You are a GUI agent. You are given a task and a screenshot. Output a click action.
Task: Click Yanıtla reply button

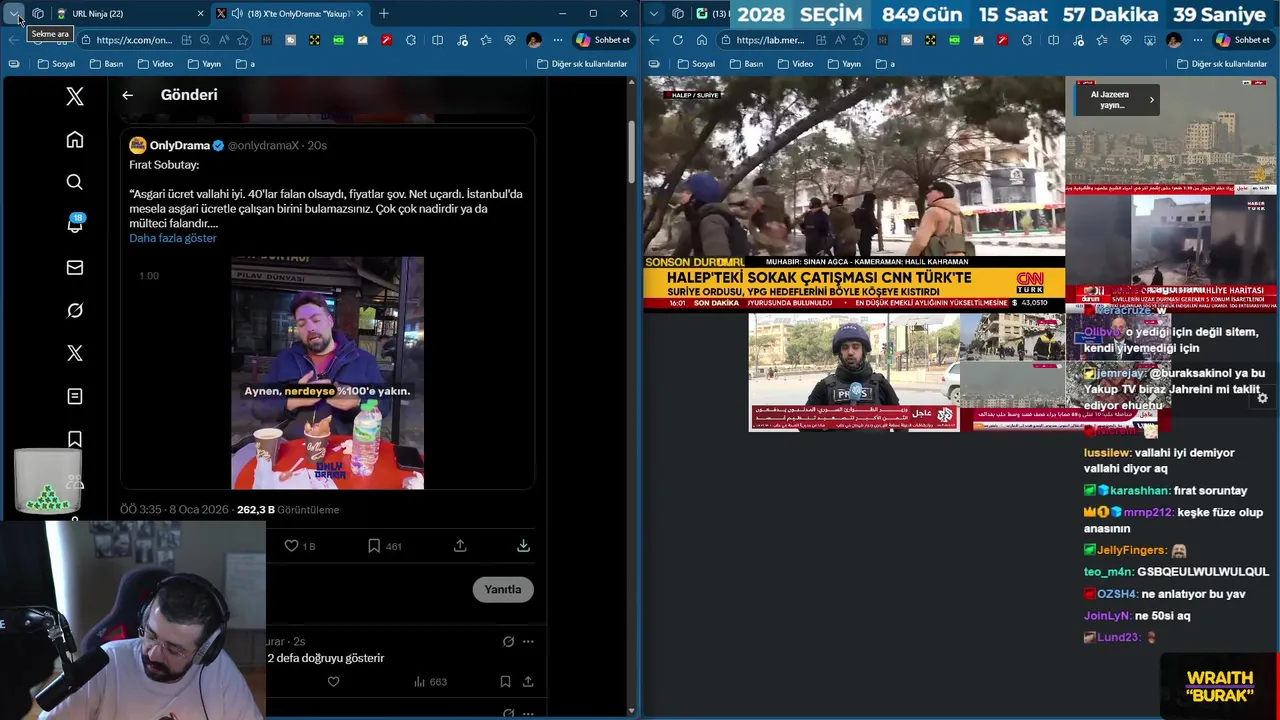503,589
